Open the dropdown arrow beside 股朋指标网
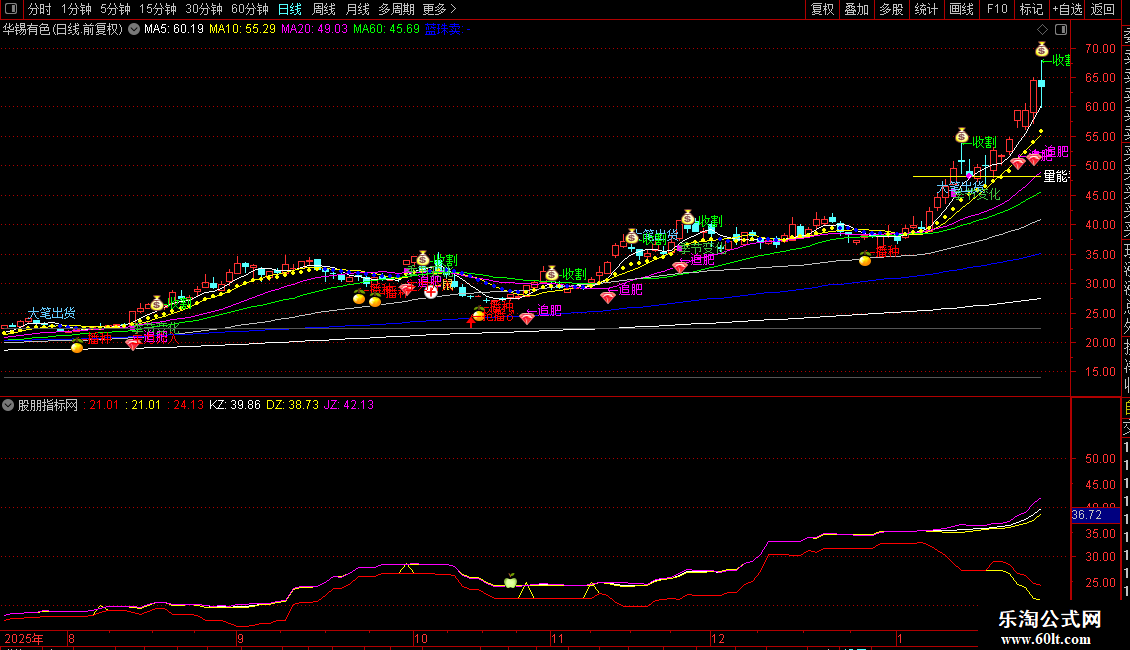Screen dimensions: 1130x650 pos(8,405)
